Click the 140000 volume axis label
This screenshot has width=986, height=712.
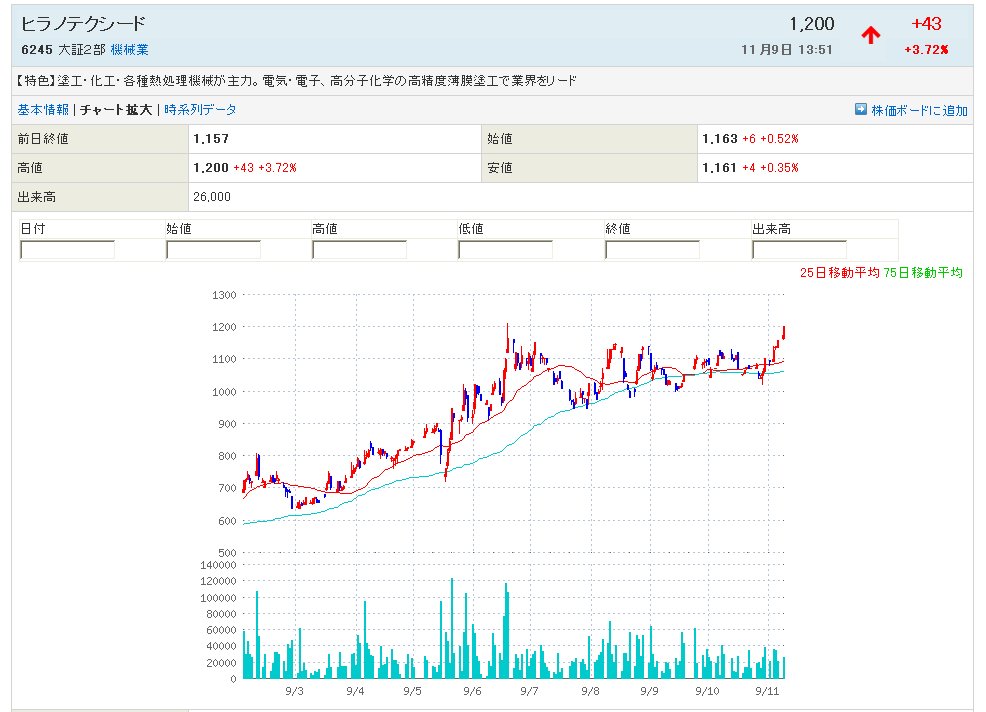click(x=218, y=565)
